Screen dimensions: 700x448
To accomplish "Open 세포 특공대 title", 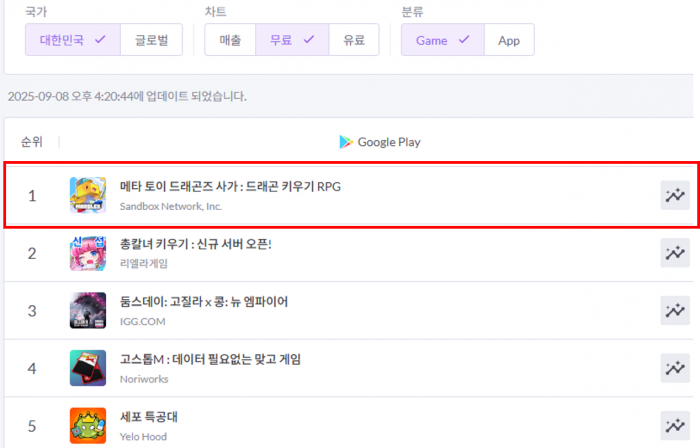I will coord(149,417).
